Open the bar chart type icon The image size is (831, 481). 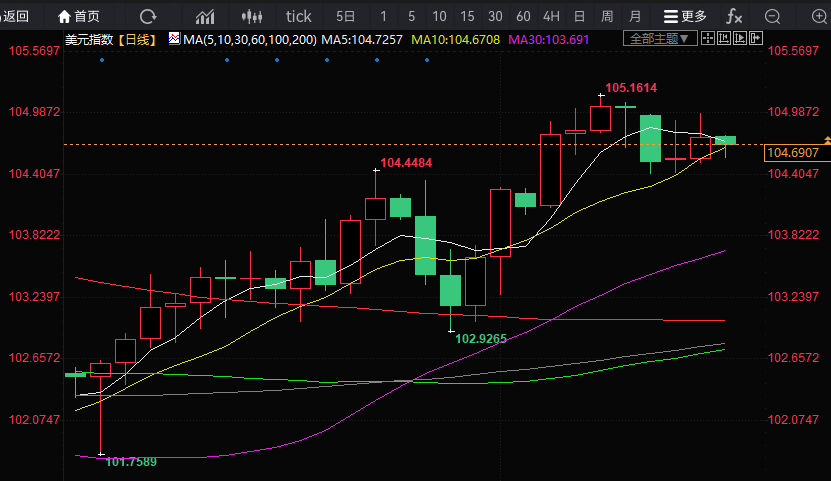[x=205, y=16]
